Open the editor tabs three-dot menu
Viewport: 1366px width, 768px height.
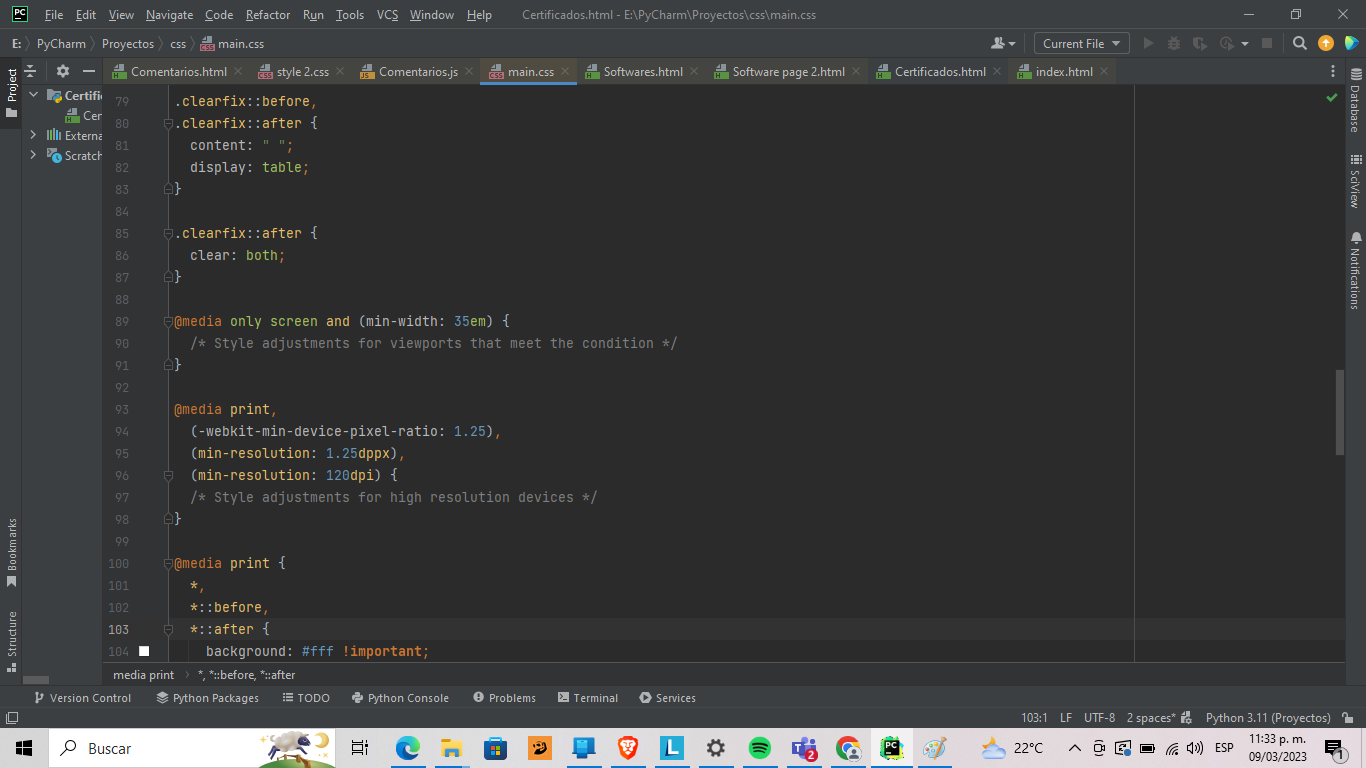click(x=1332, y=72)
